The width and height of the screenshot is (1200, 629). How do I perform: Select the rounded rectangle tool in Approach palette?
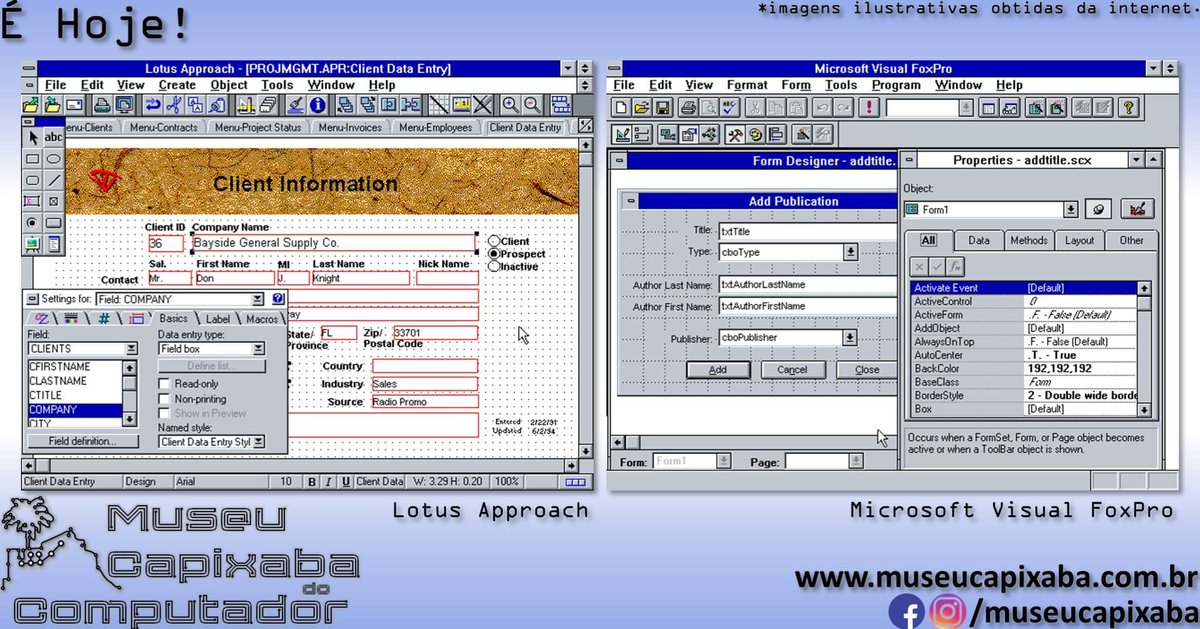coord(33,180)
